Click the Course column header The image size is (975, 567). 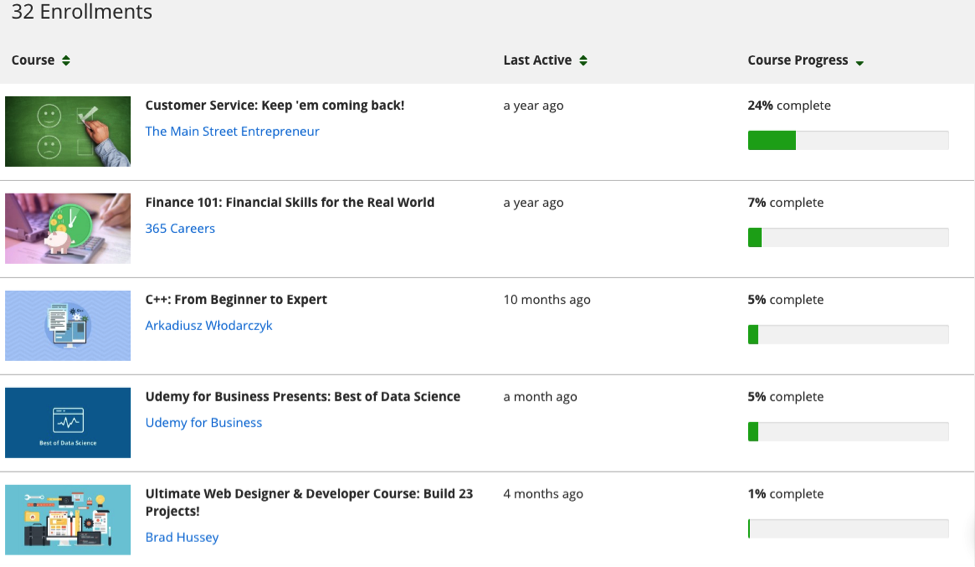[x=33, y=60]
